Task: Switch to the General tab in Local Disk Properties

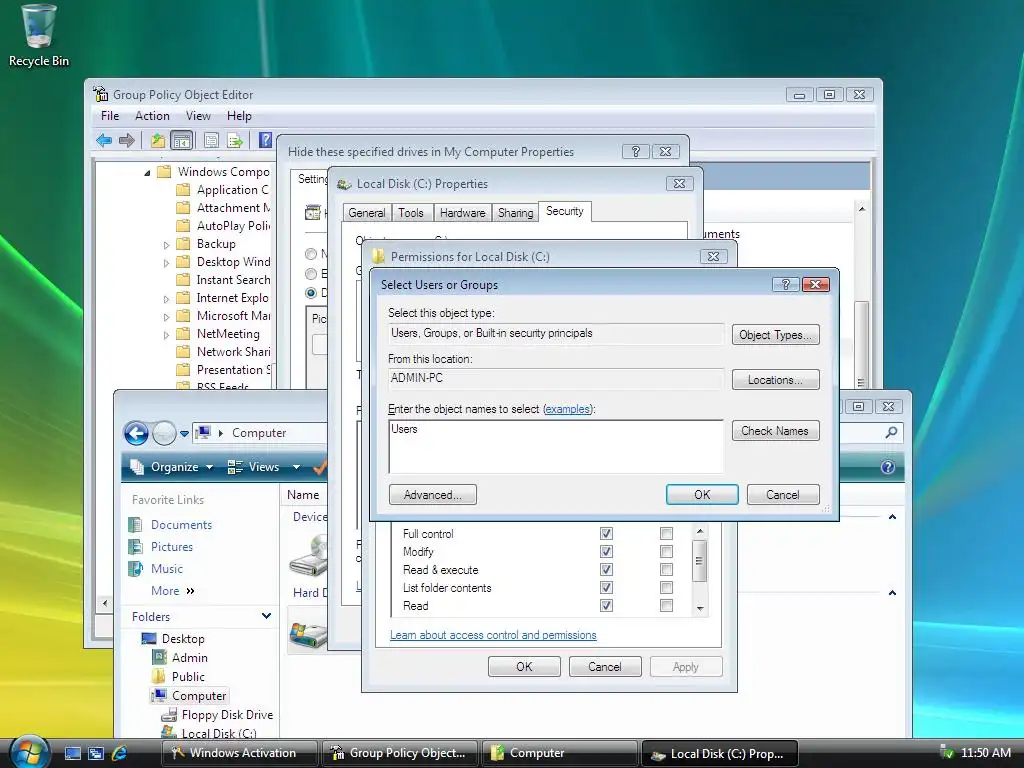Action: coord(366,213)
